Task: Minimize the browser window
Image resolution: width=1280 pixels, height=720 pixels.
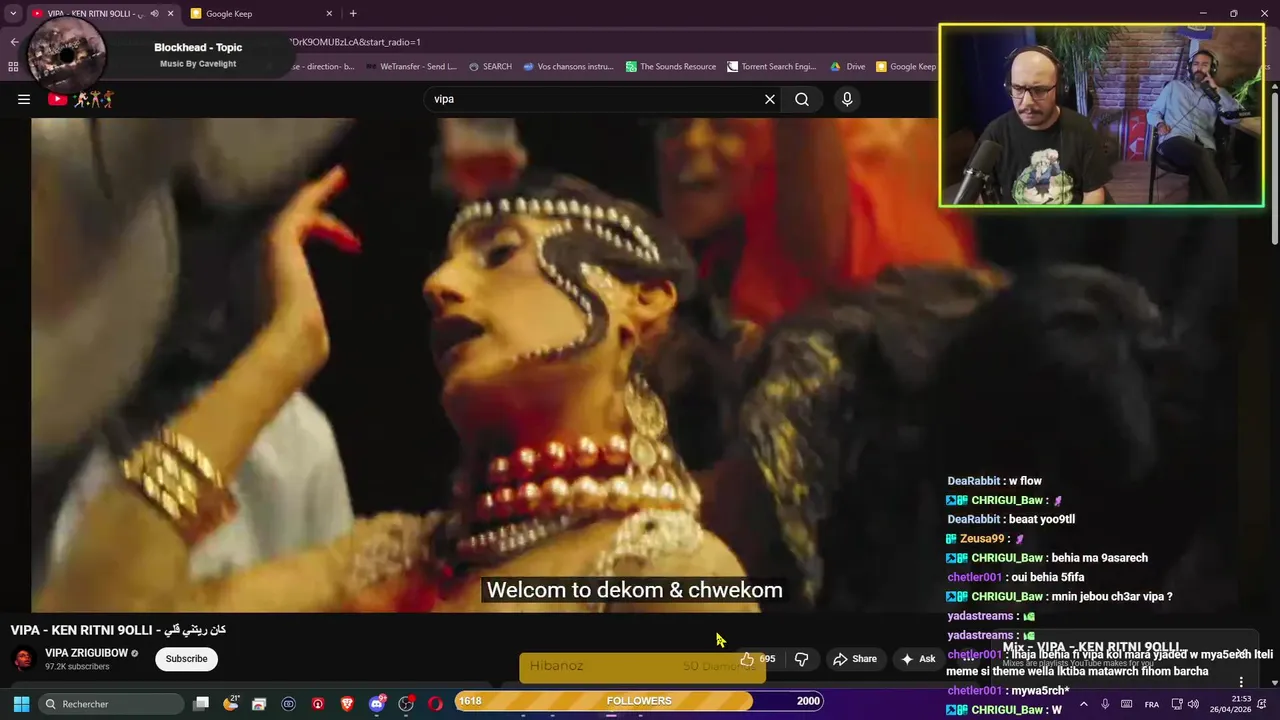Action: [x=1203, y=13]
